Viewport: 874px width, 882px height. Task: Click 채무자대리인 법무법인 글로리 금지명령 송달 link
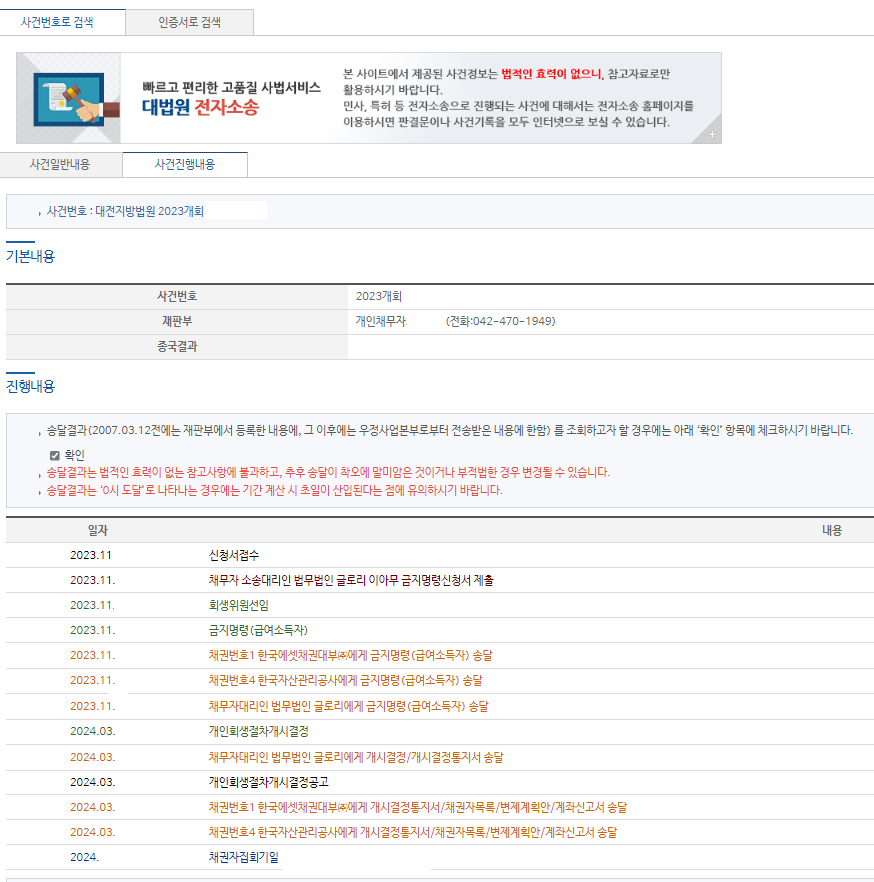[348, 706]
